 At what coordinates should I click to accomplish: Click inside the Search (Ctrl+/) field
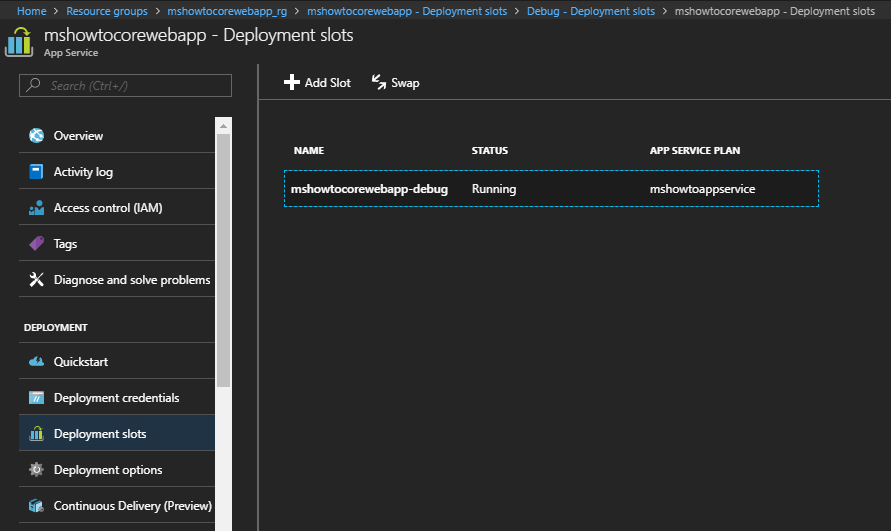[126, 85]
